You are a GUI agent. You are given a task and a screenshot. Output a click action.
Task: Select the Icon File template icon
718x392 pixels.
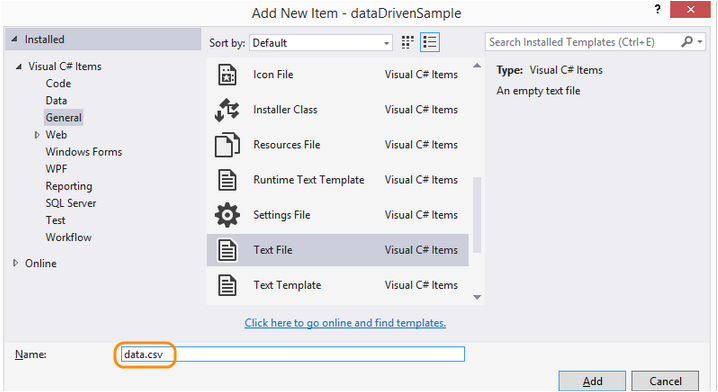227,75
